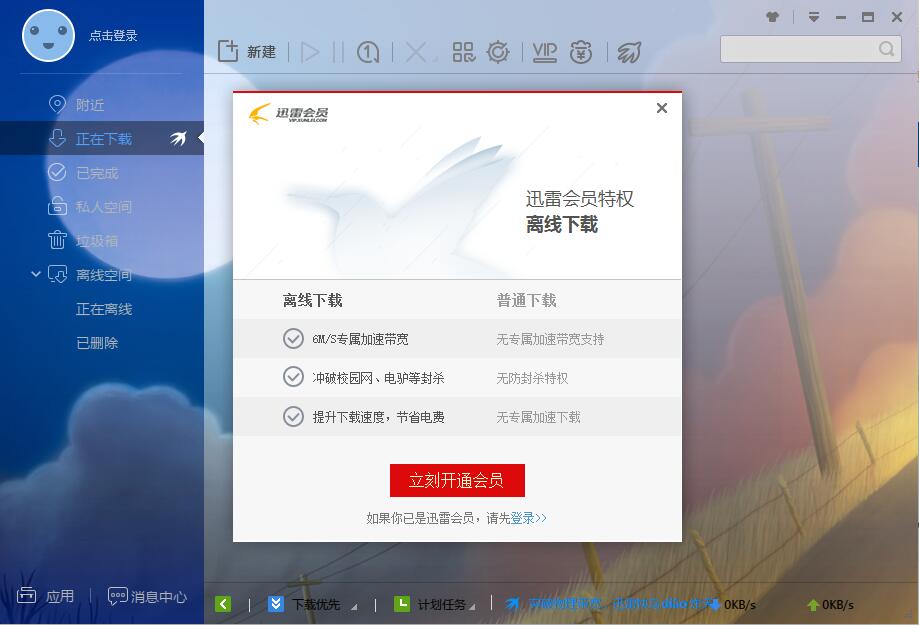Screen dimensions: 919x625
Task: Start the task with the play icon
Action: 310,52
